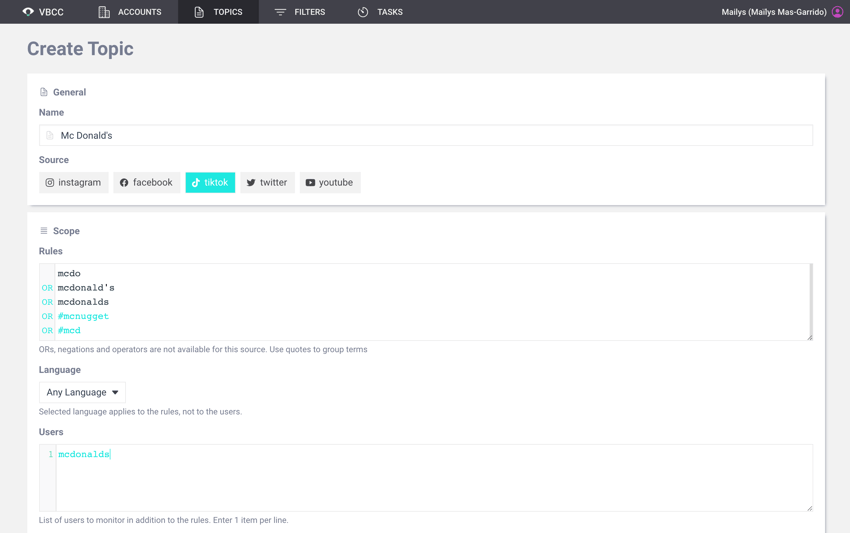850x533 pixels.
Task: Select facebook as the source
Action: pyautogui.click(x=146, y=183)
